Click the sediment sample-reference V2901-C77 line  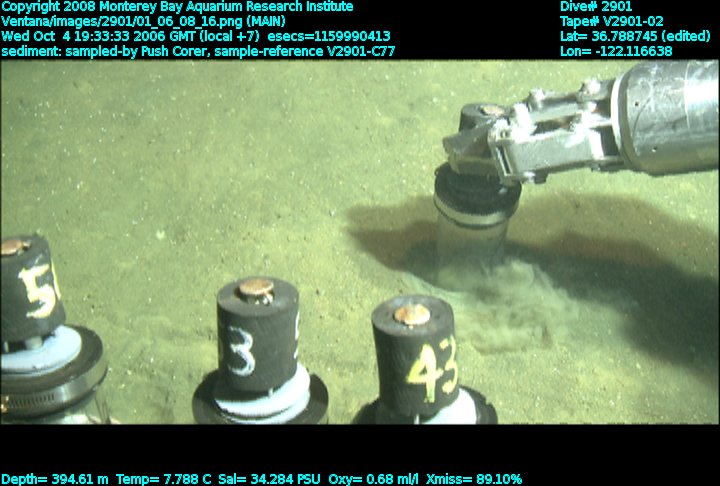tap(198, 51)
